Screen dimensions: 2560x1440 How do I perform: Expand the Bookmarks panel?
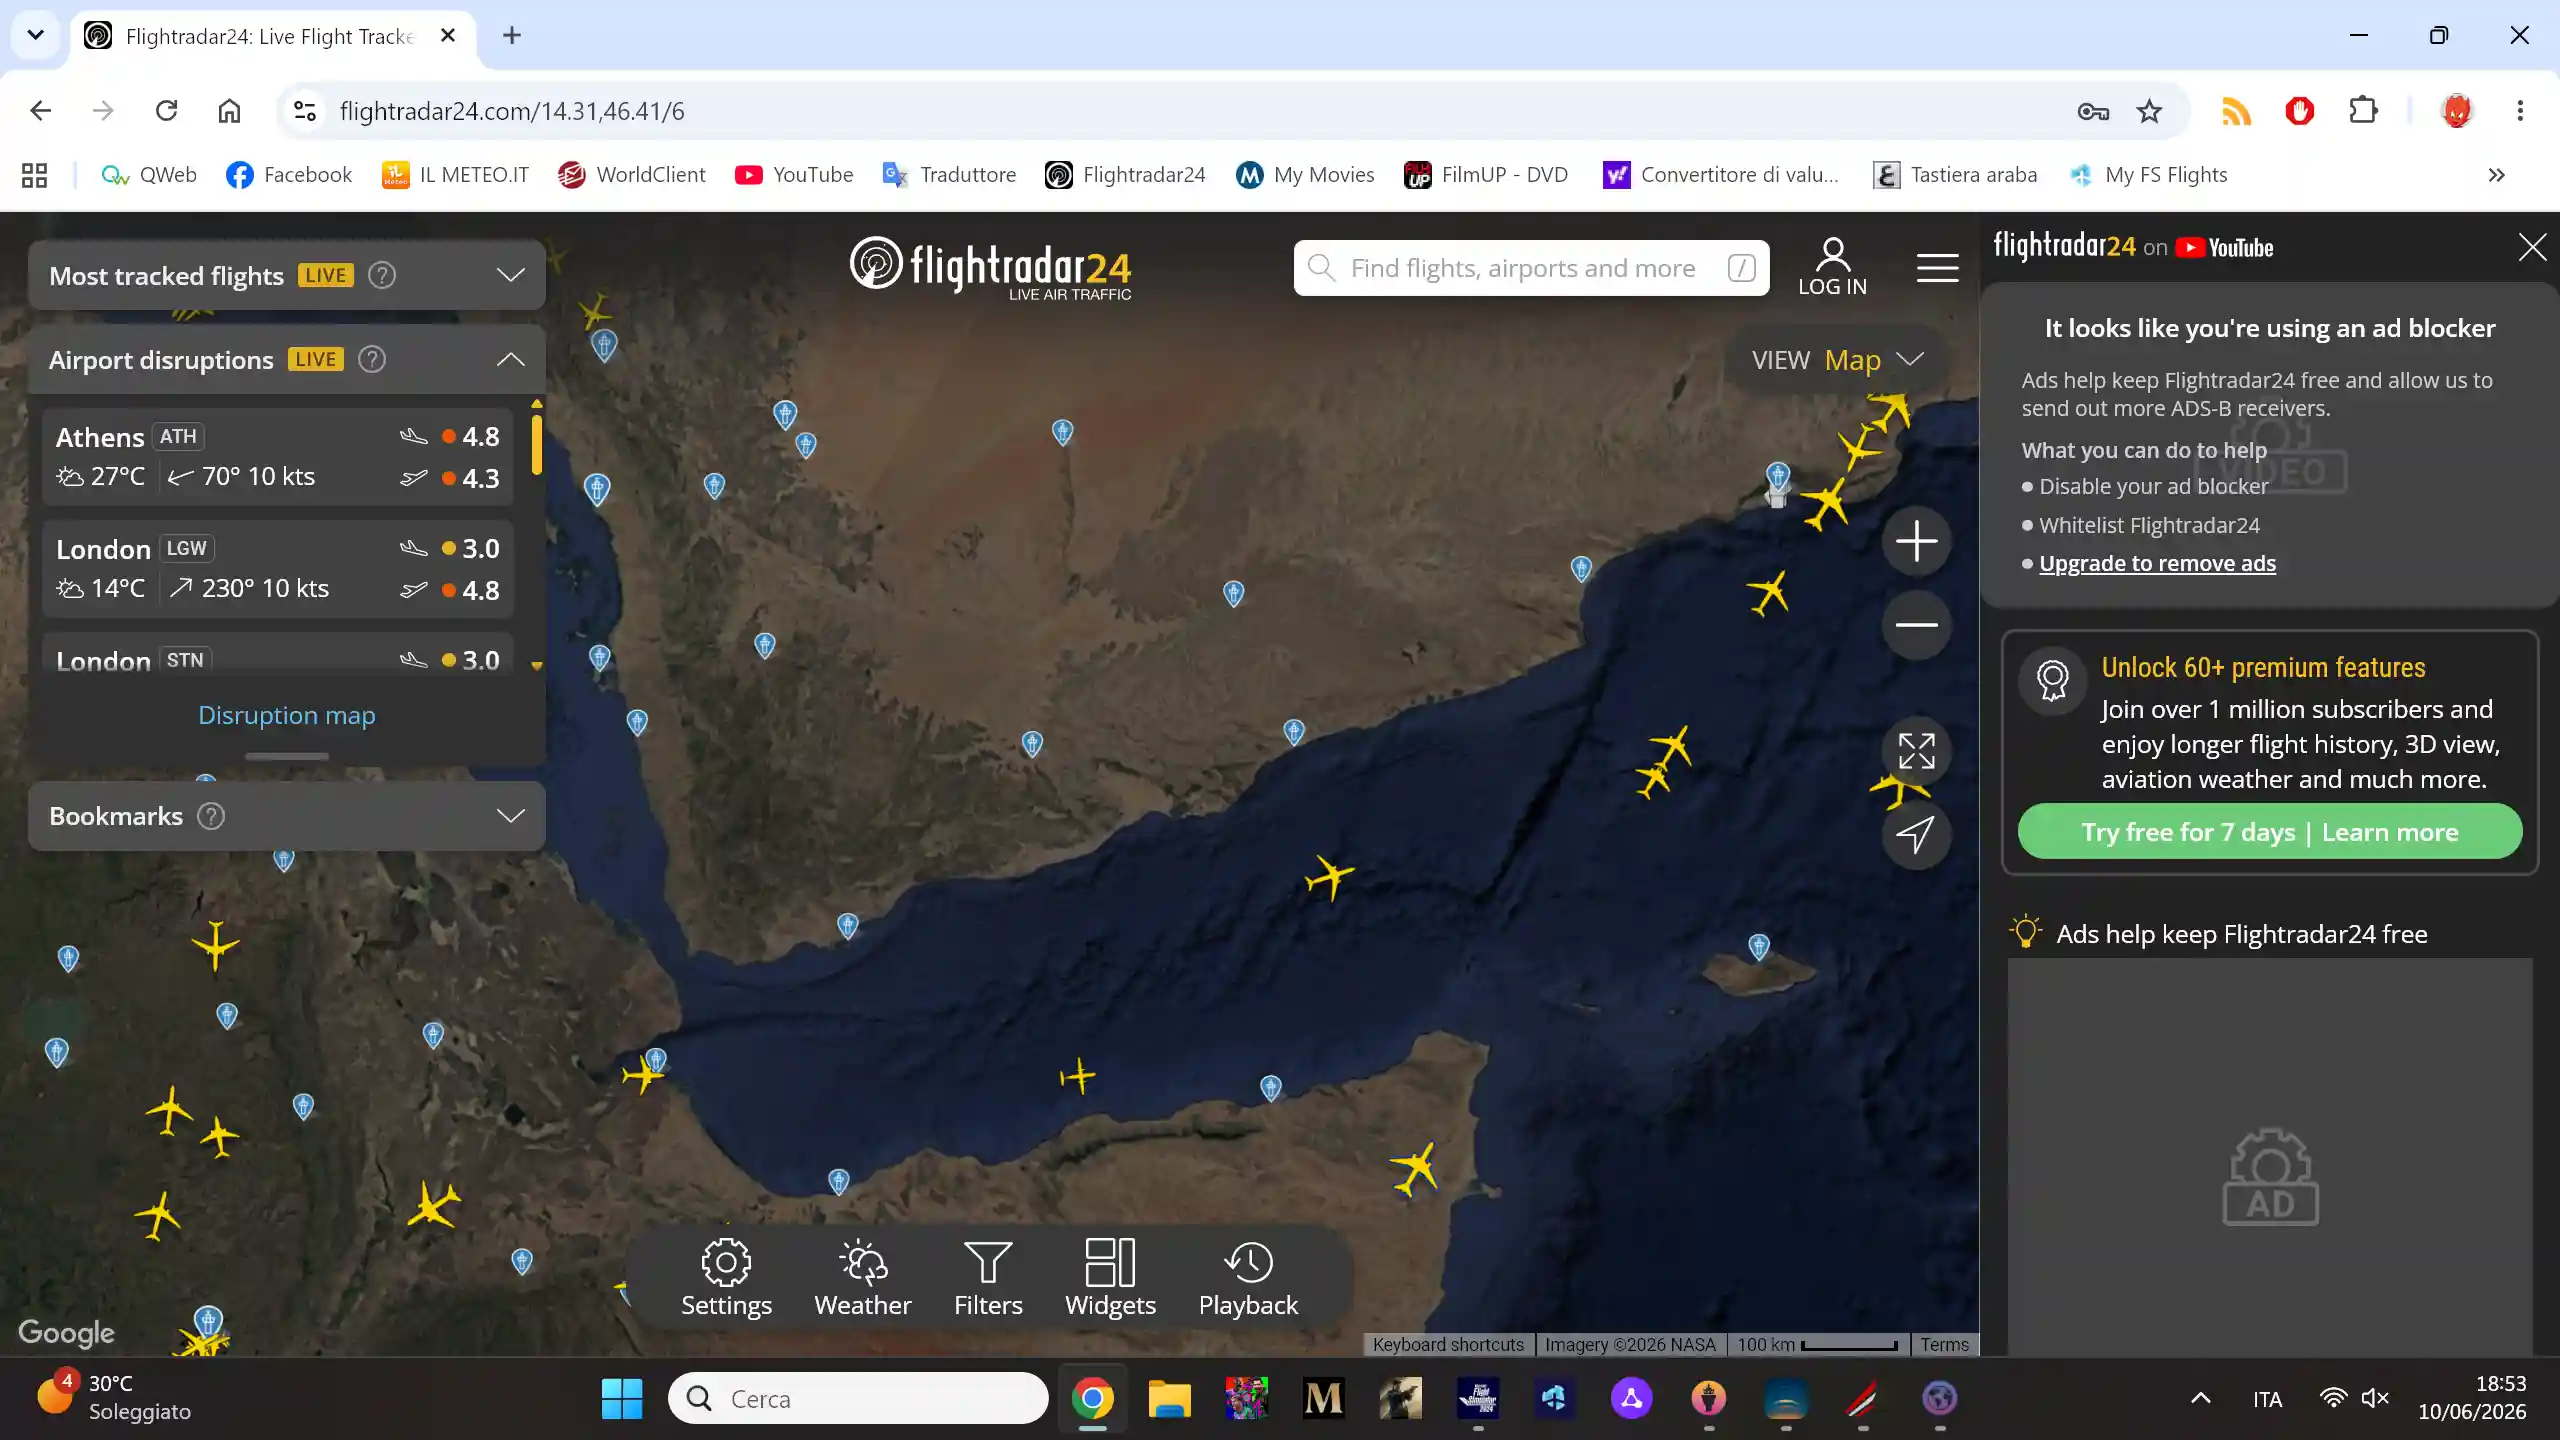pos(510,816)
